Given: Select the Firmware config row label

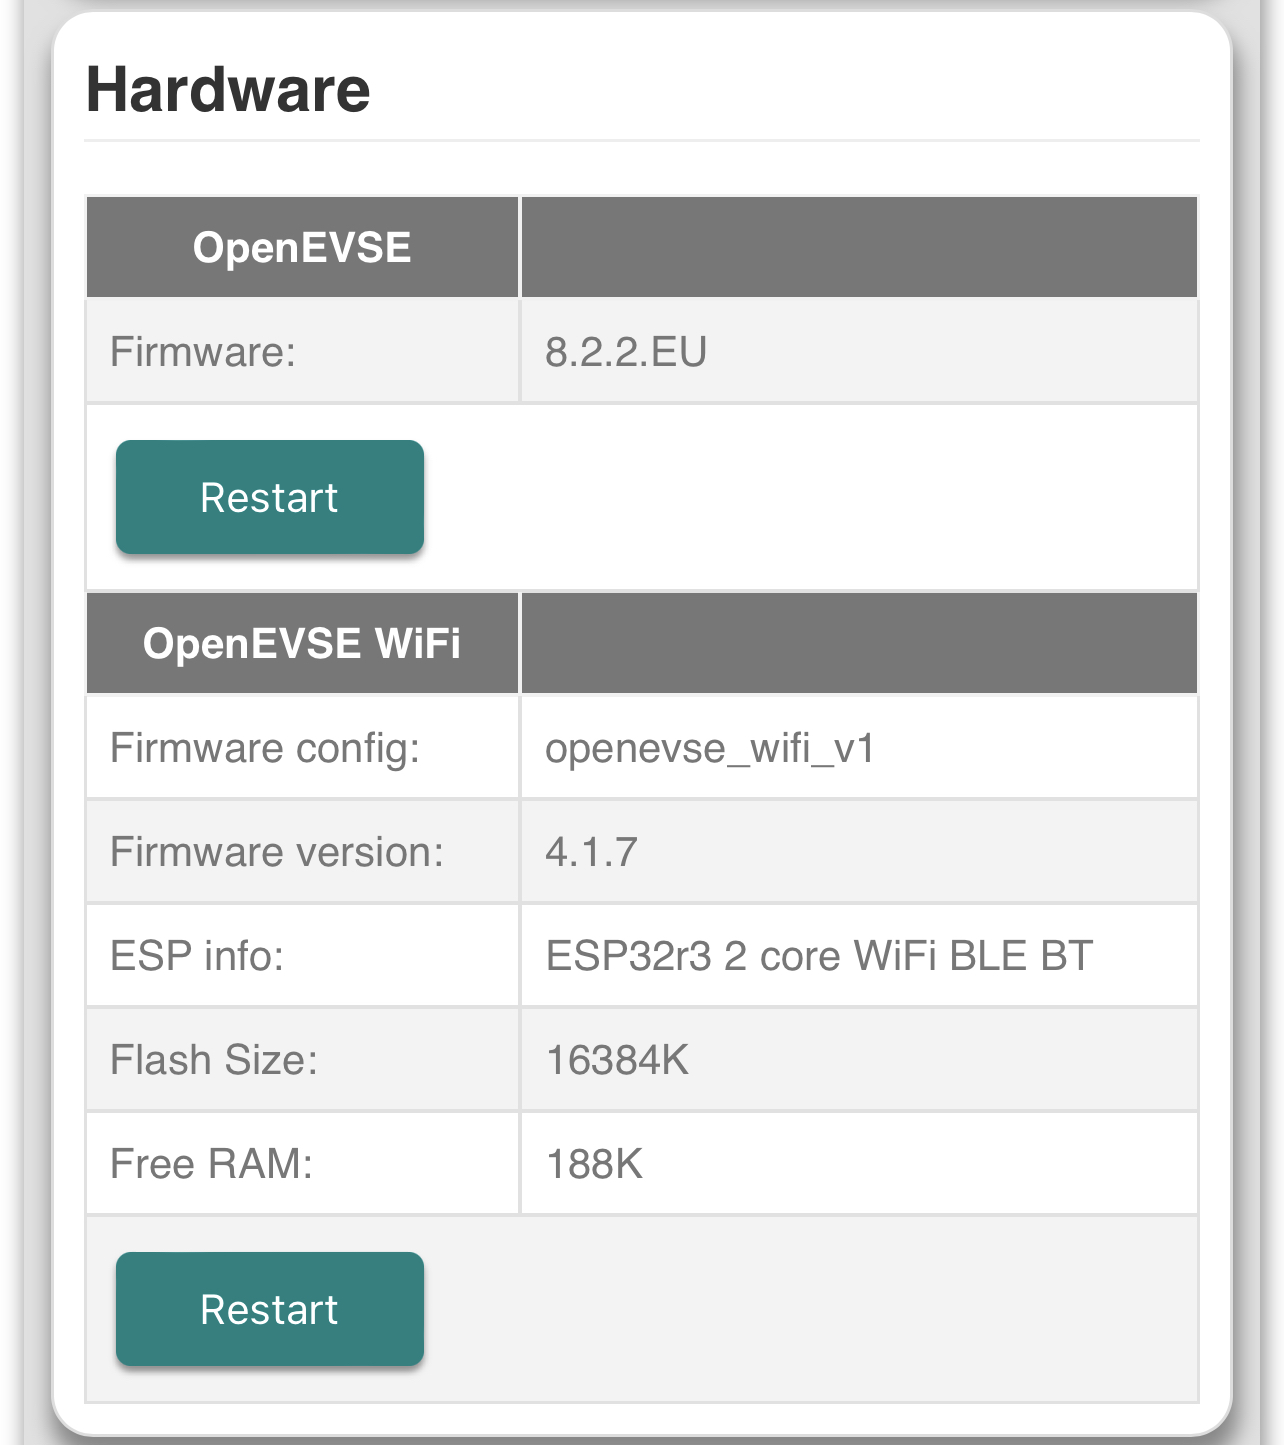Looking at the screenshot, I should pos(262,746).
